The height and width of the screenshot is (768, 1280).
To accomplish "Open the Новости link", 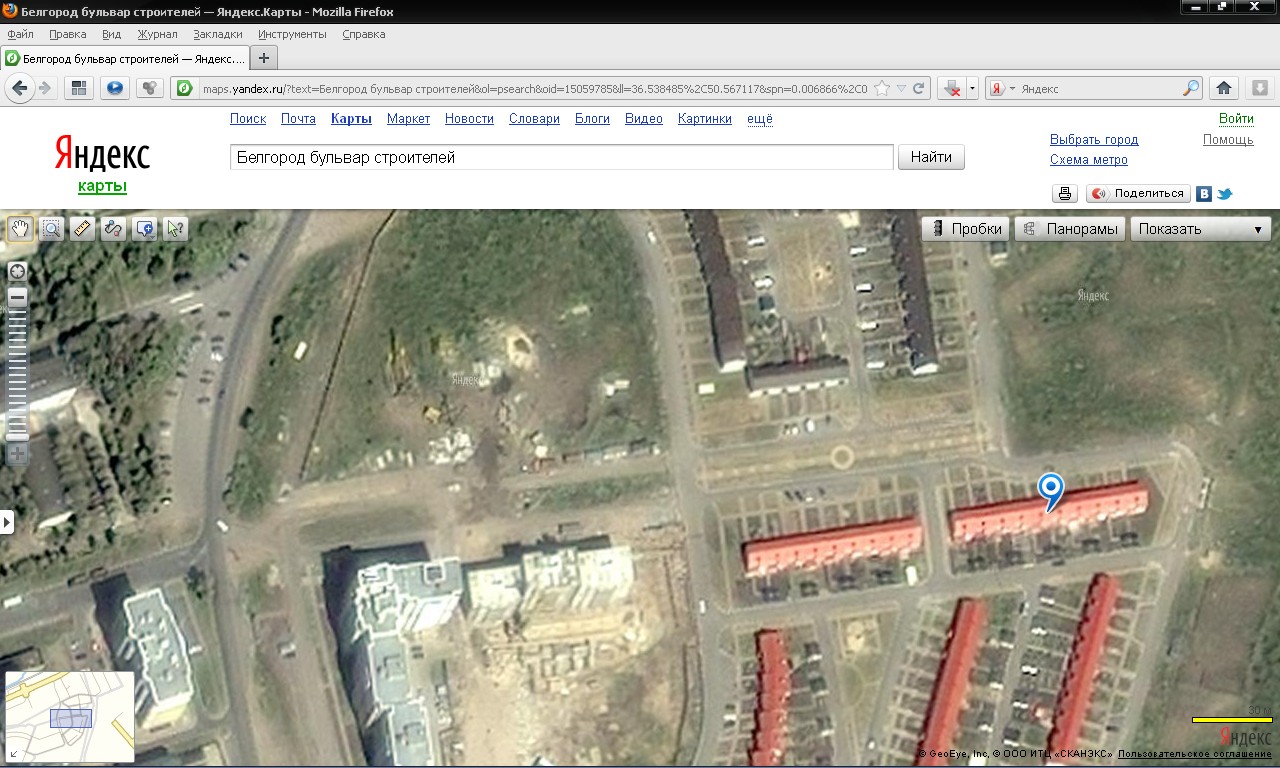I will click(469, 118).
